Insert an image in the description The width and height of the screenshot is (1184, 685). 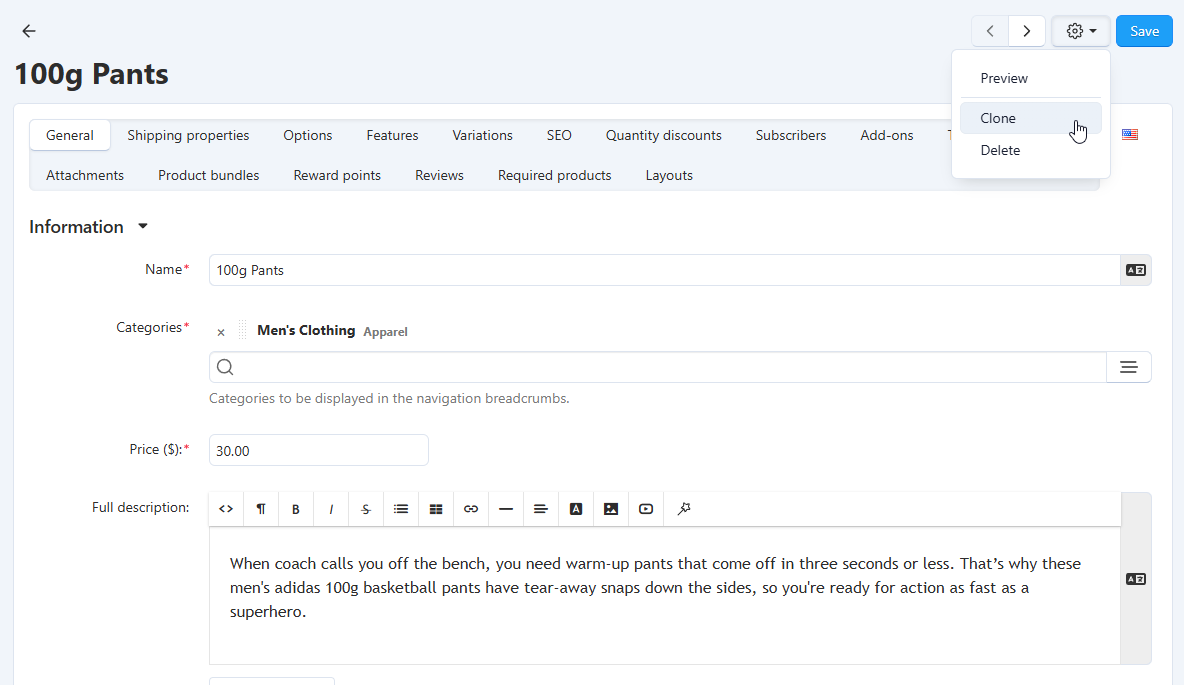click(611, 509)
